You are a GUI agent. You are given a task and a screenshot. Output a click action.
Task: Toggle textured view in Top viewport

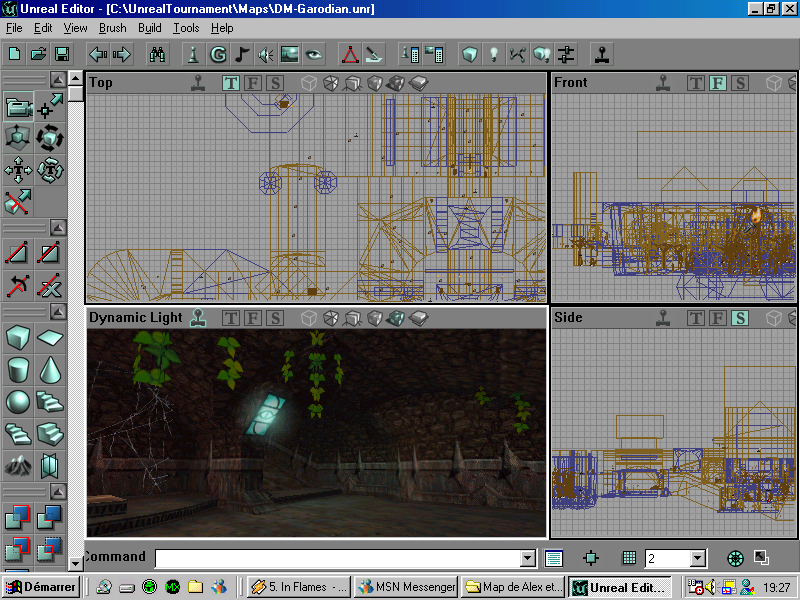(373, 84)
